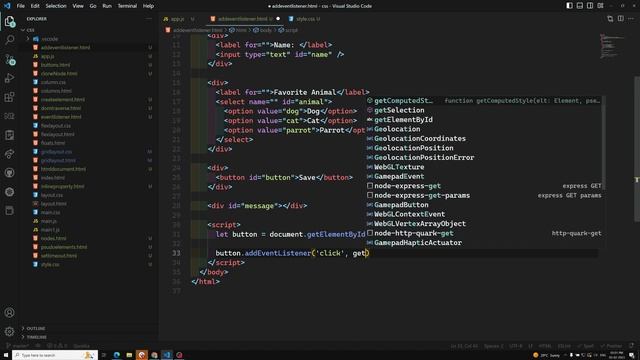Open the Help menu
This screenshot has height=360, width=640.
click(148, 6)
